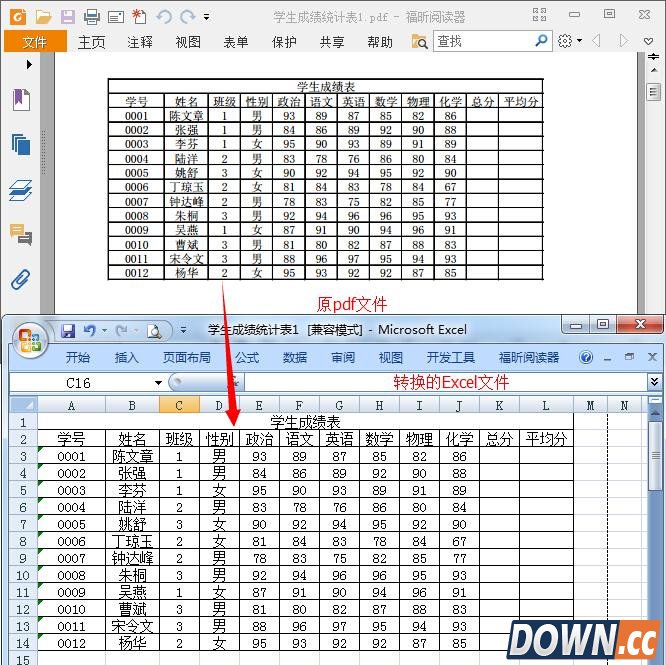Viewport: 666px width, 665px height.
Task: Click the folder search icon before 查找 box
Action: click(419, 42)
